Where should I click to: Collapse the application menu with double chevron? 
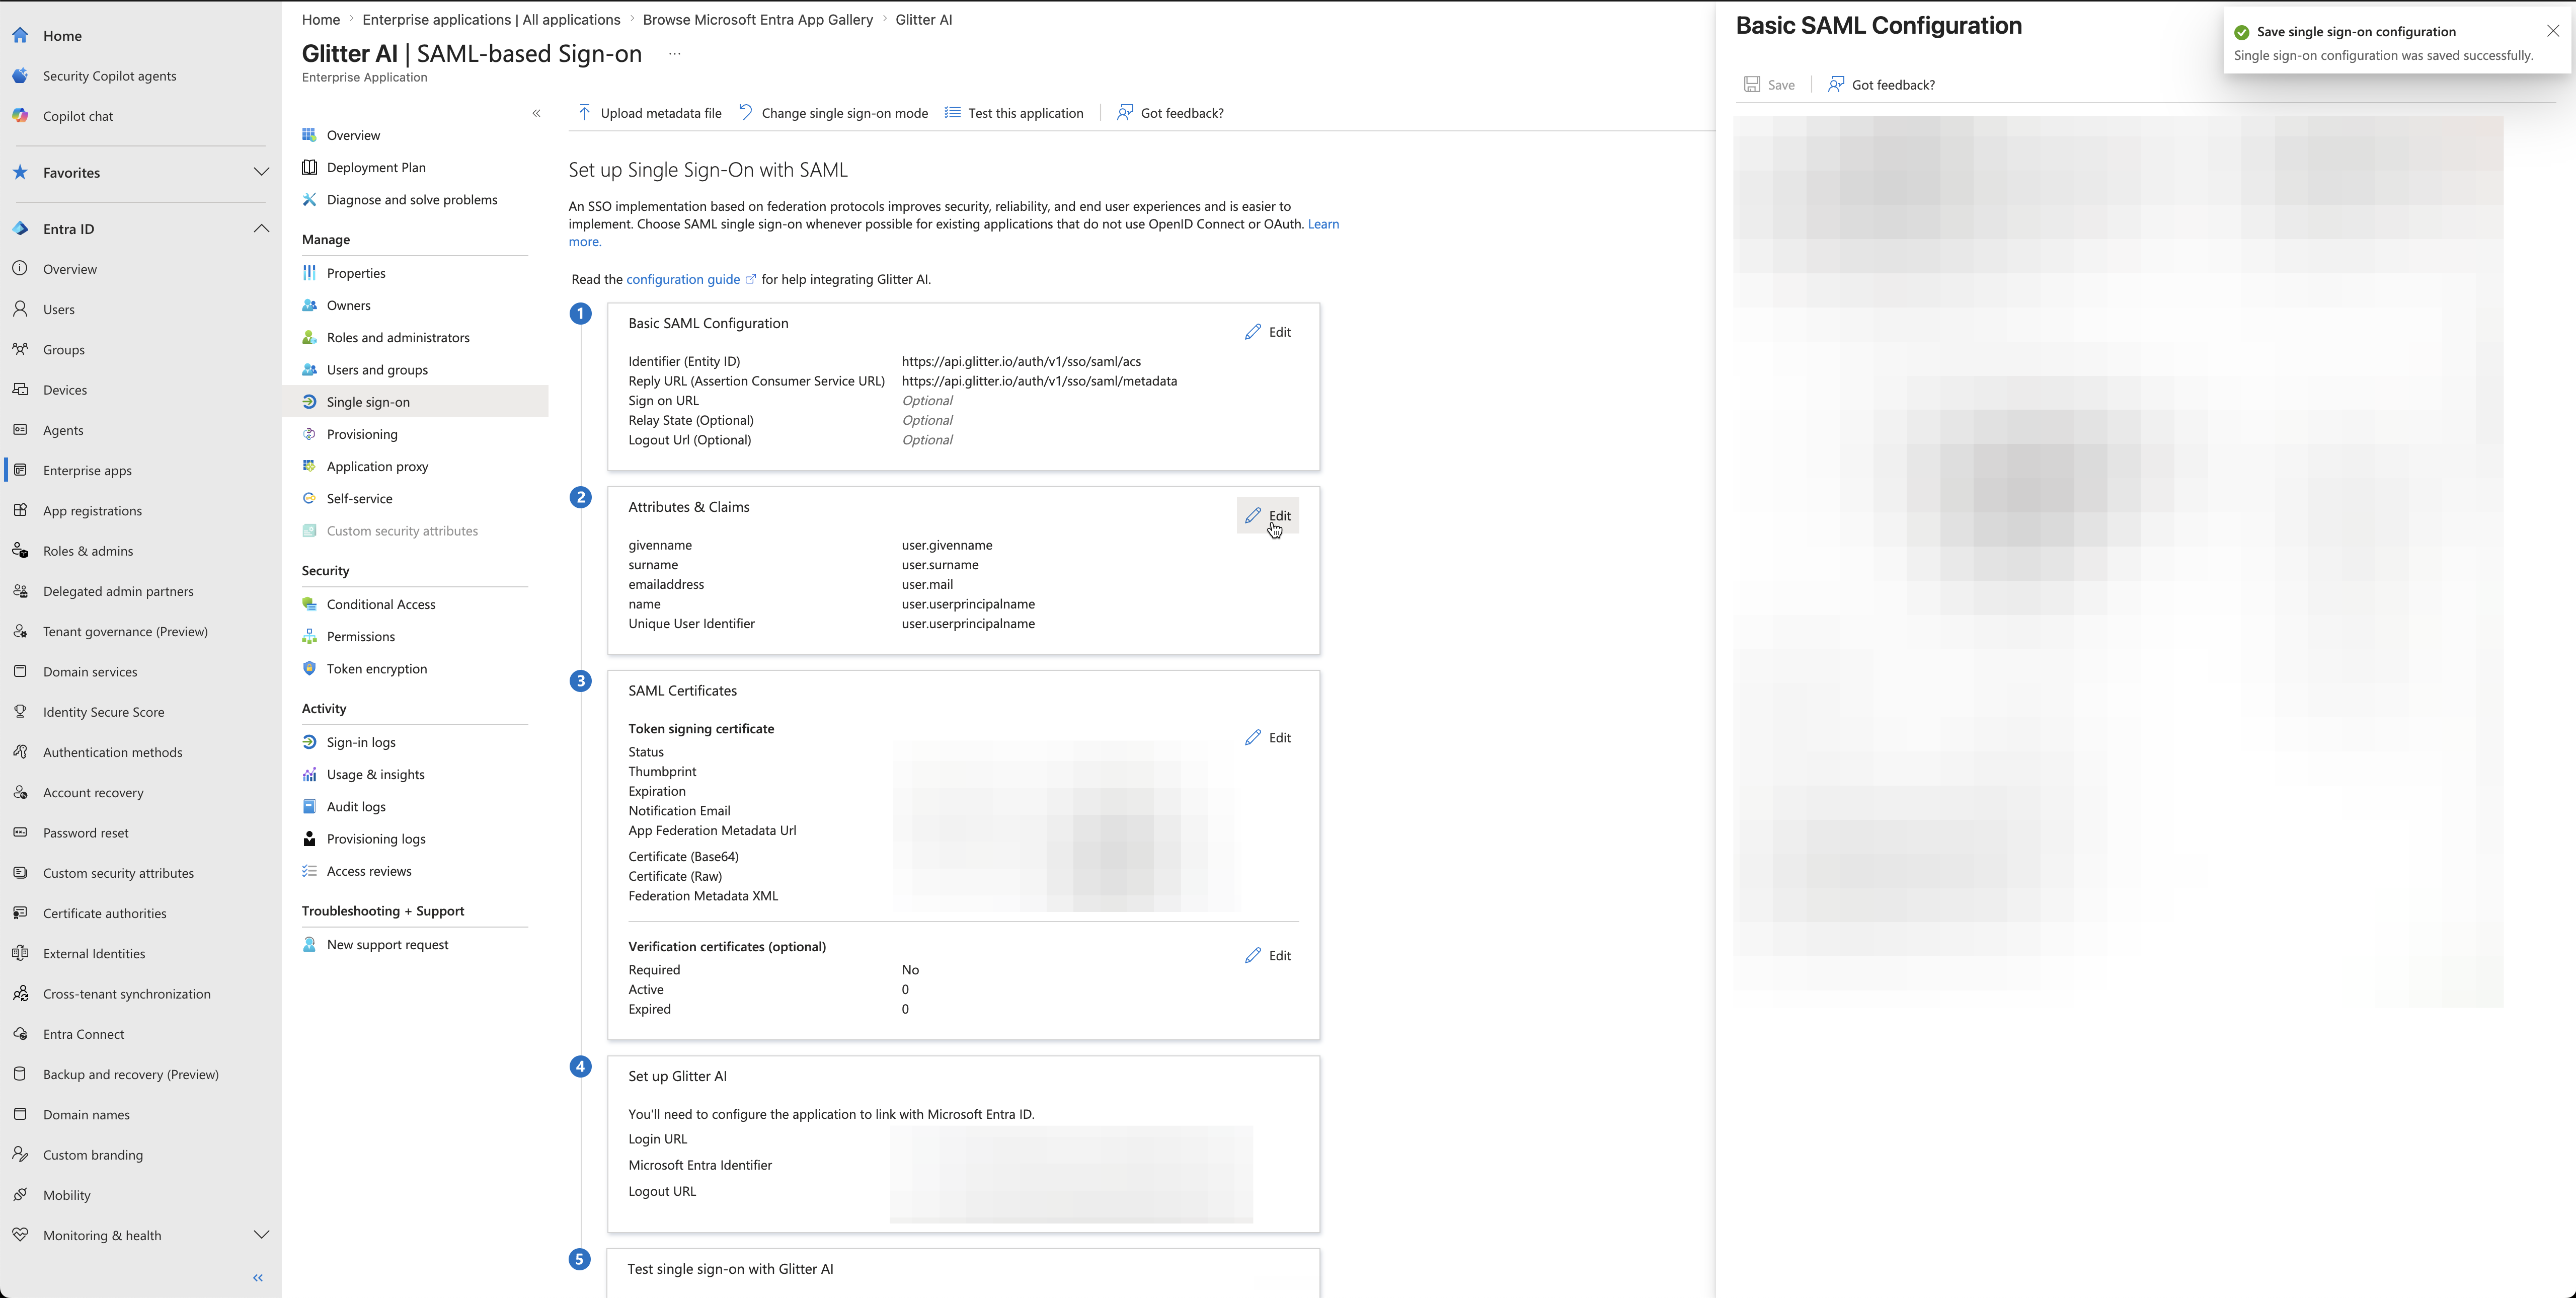(x=536, y=113)
